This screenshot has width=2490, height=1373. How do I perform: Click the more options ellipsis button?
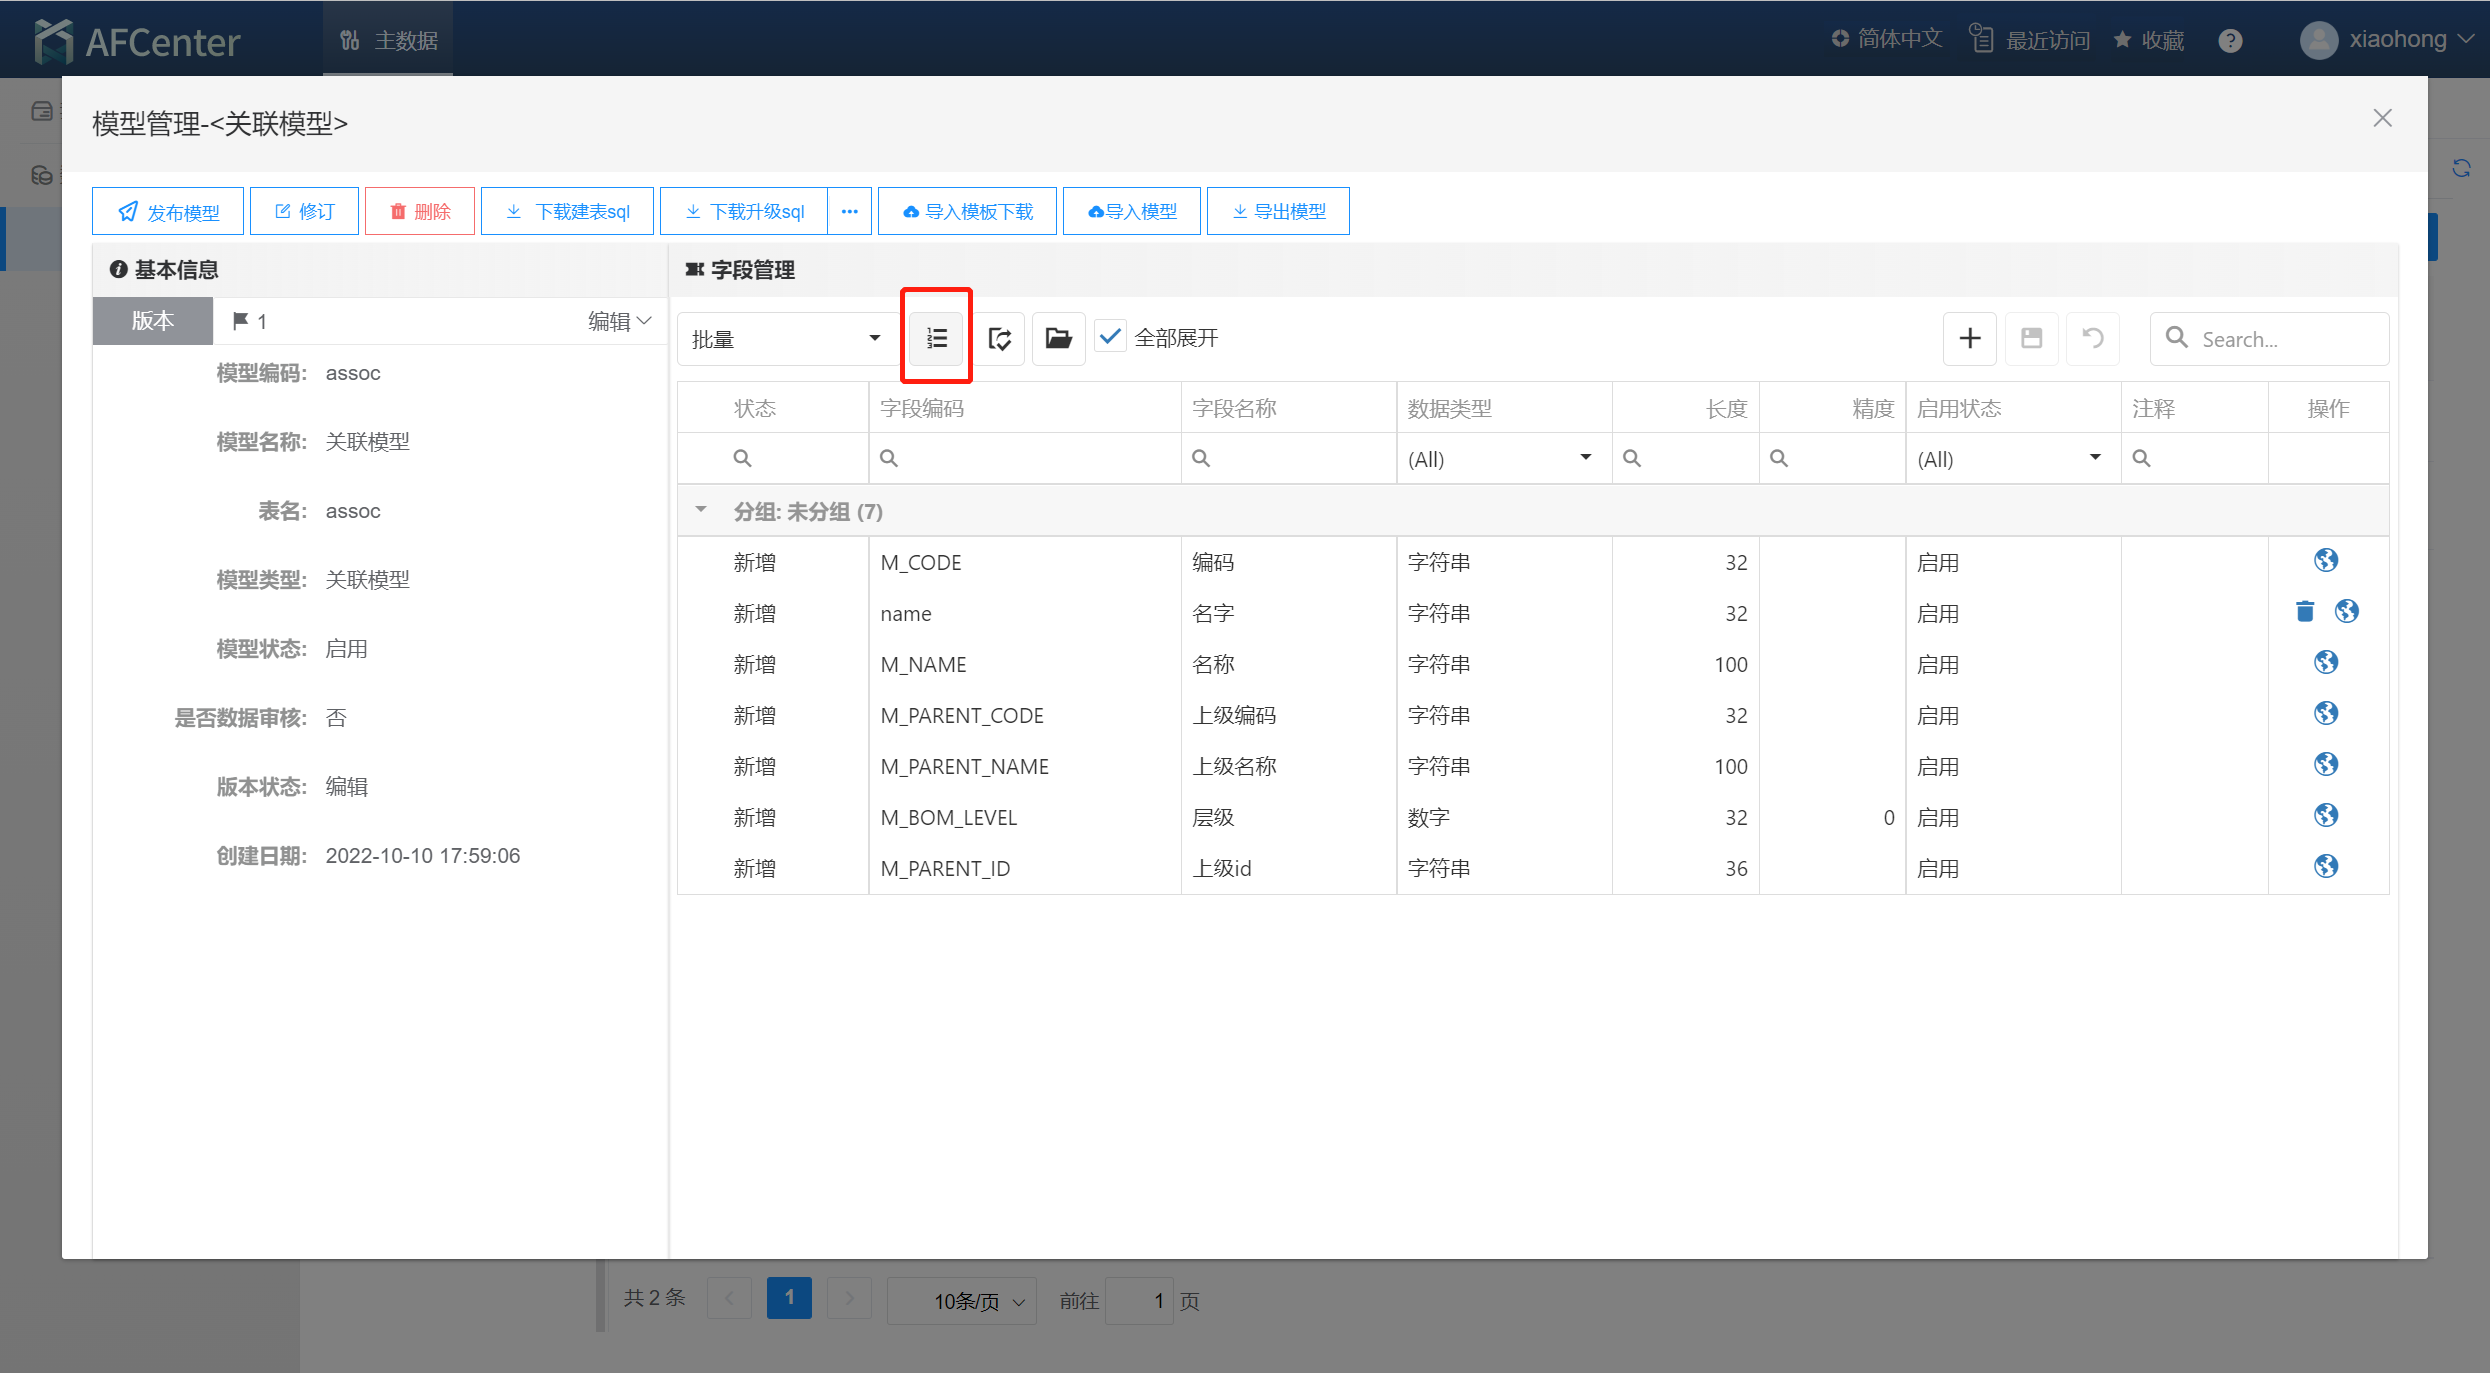(x=849, y=211)
